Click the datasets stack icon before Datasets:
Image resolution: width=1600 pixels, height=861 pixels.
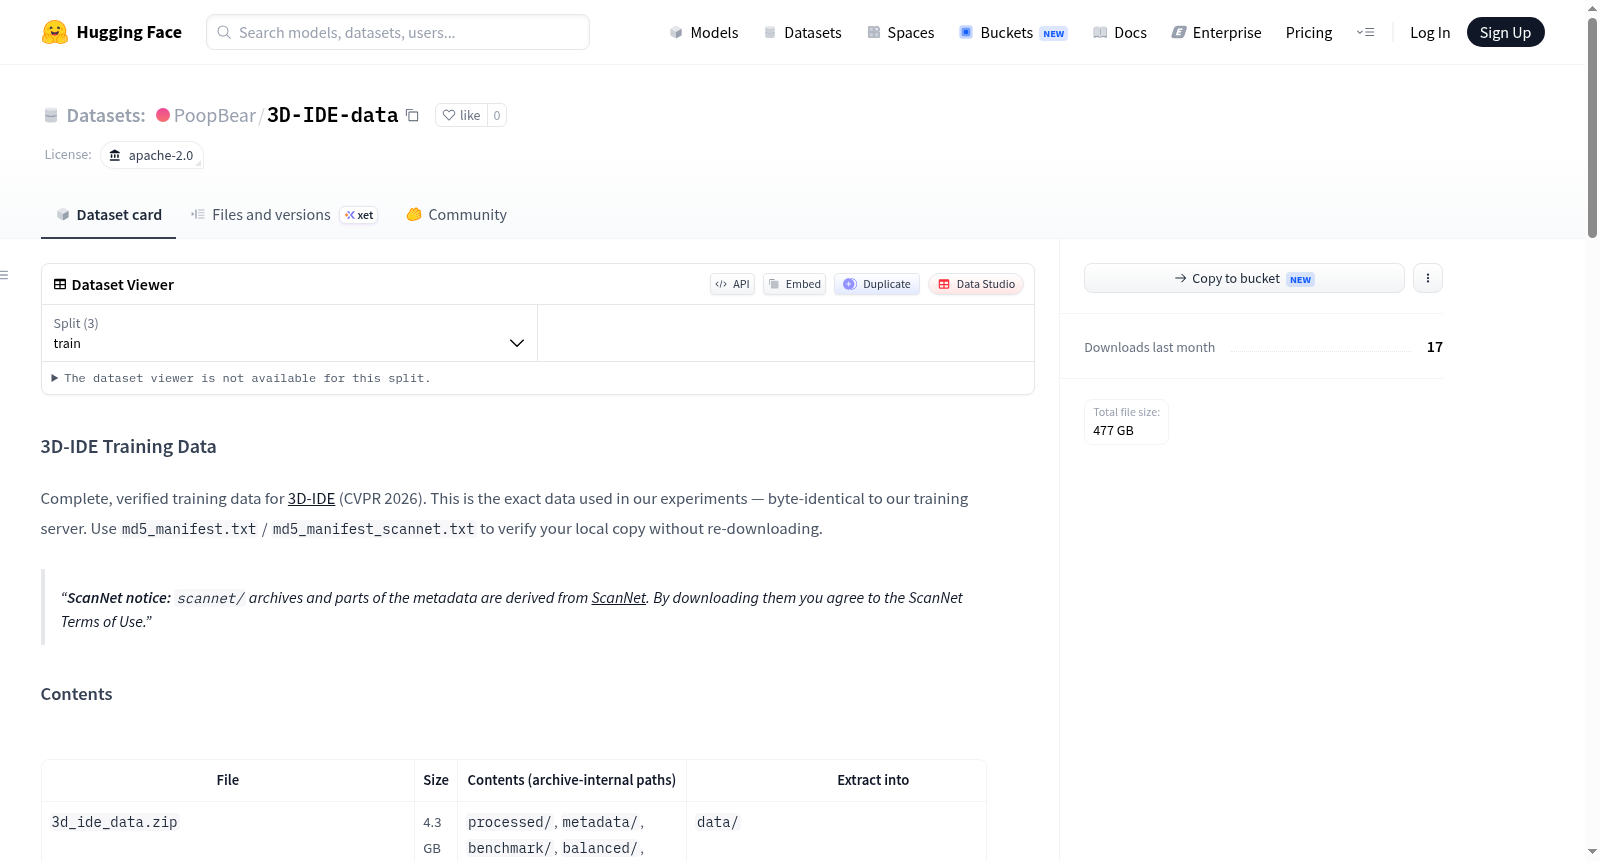tap(51, 115)
